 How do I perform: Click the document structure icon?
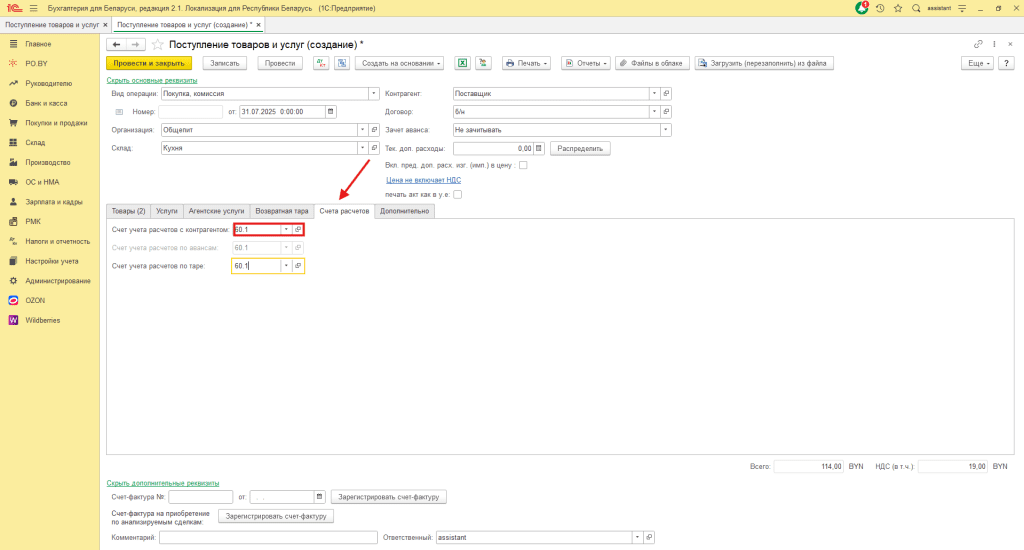342,63
